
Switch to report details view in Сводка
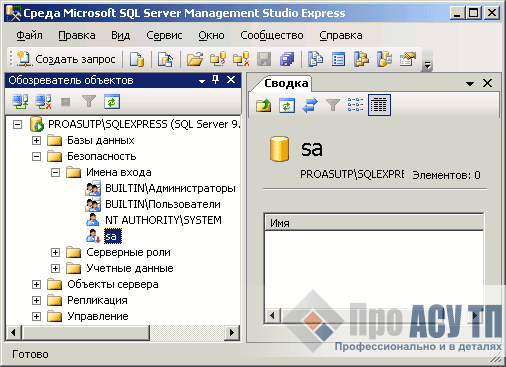point(379,105)
